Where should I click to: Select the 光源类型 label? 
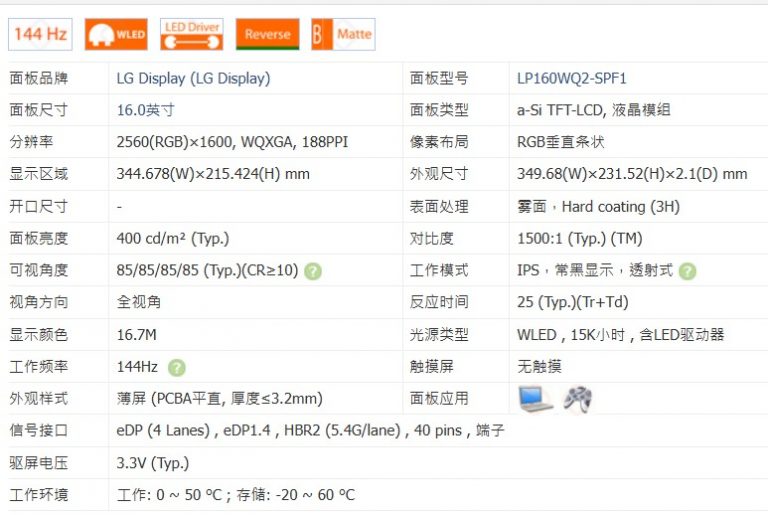[x=439, y=335]
